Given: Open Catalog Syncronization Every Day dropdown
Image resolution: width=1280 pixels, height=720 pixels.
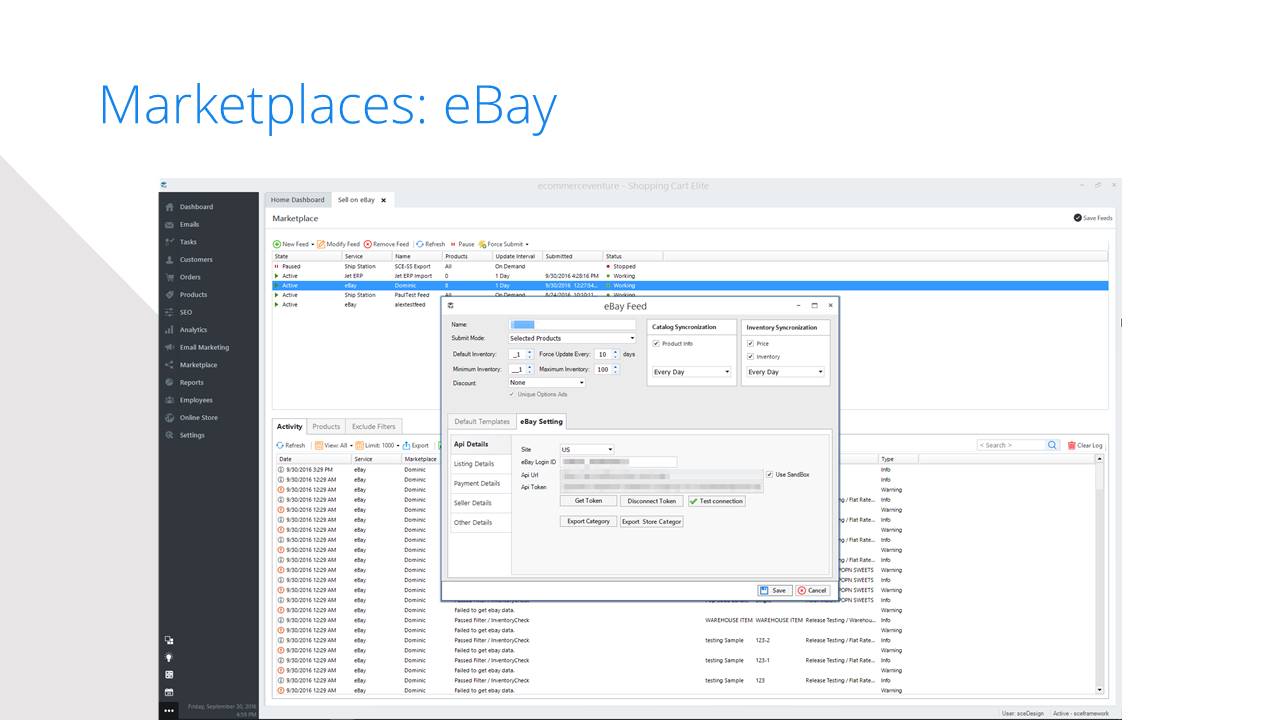Looking at the screenshot, I should point(691,372).
